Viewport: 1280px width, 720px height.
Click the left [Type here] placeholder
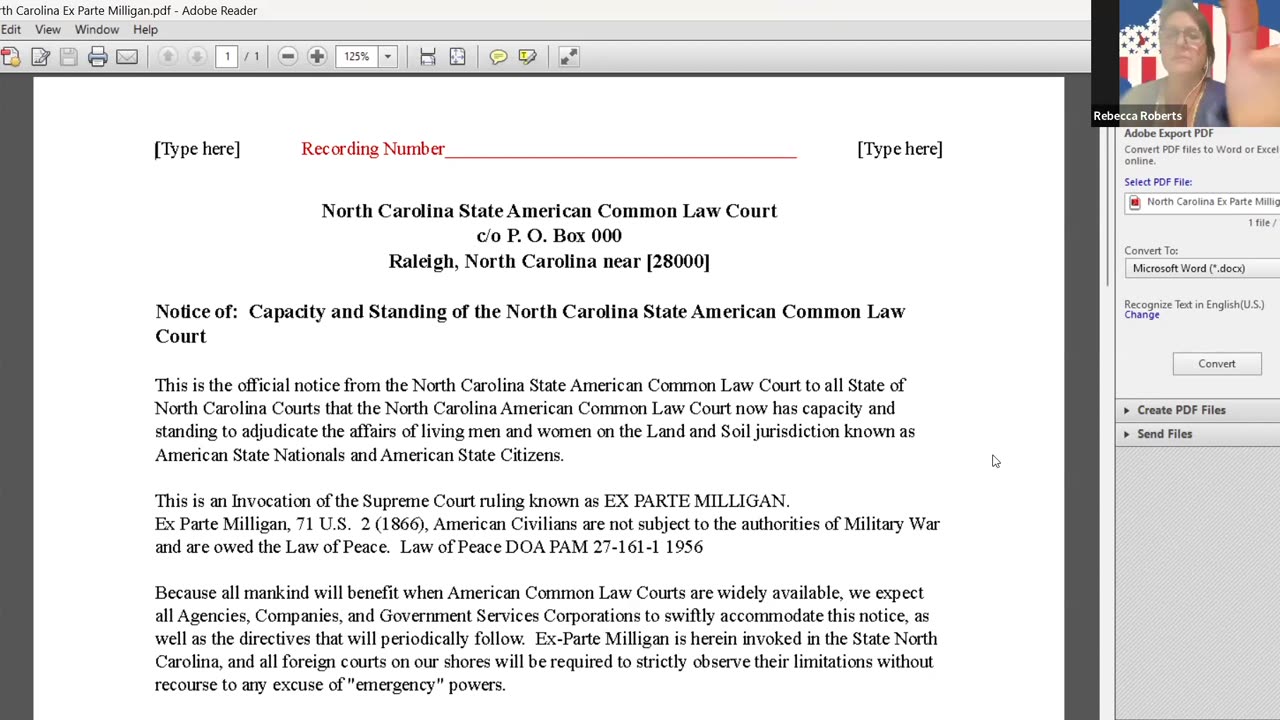[x=197, y=149]
